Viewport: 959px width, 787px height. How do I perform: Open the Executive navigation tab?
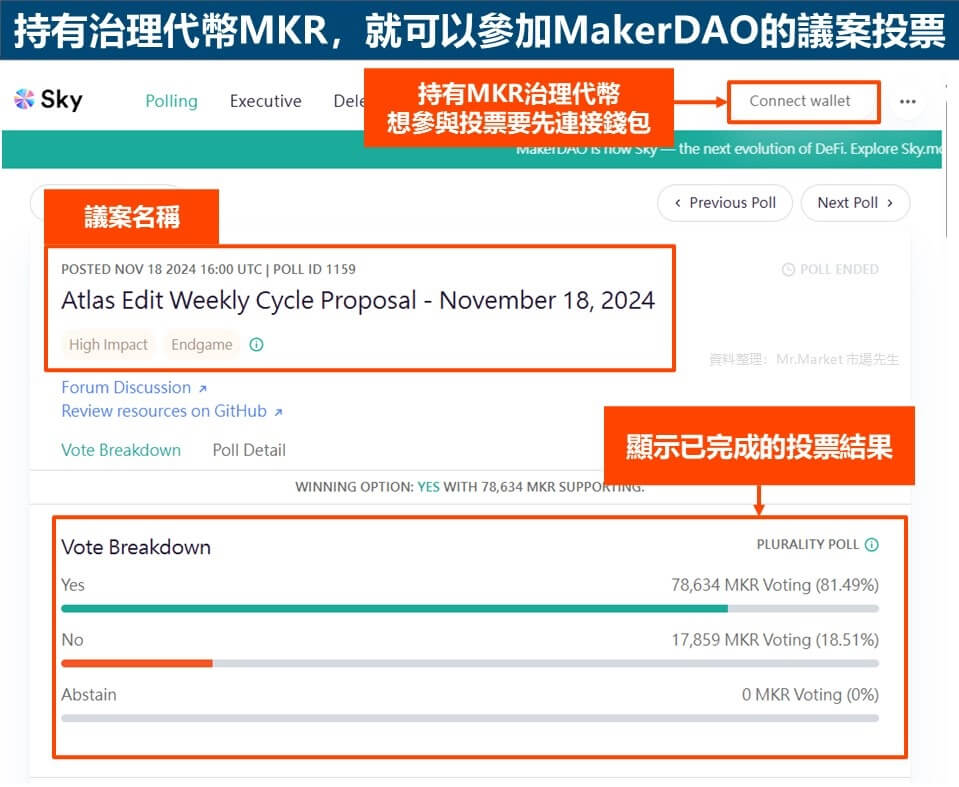tap(265, 101)
